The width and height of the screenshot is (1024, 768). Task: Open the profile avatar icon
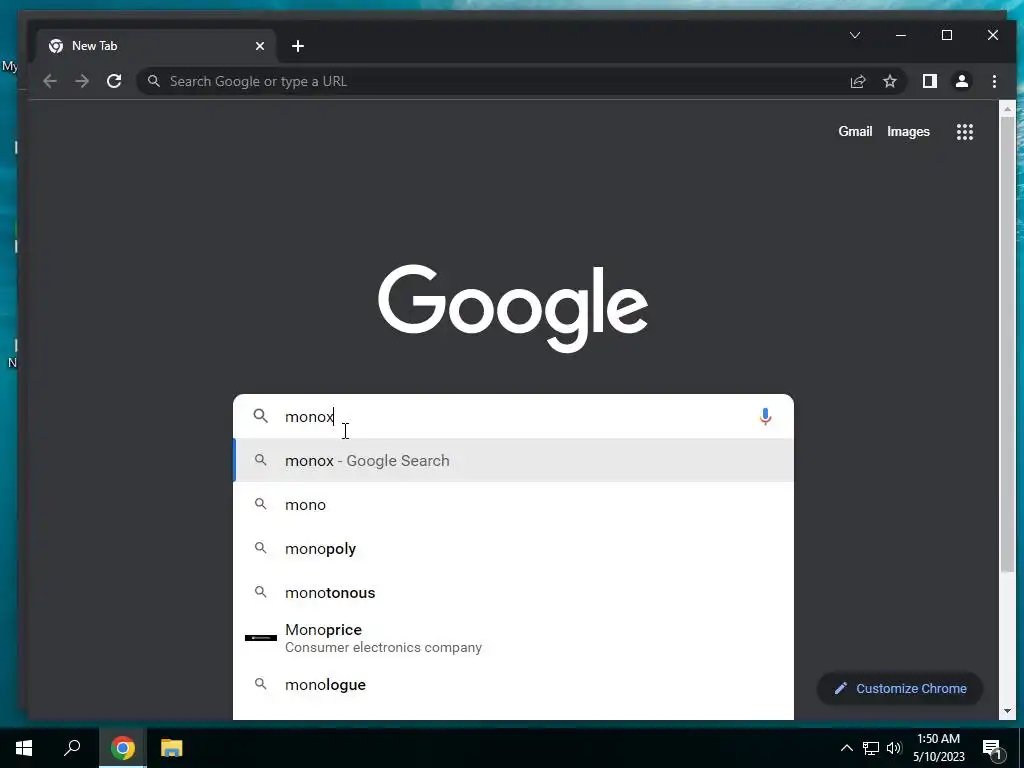pyautogui.click(x=961, y=81)
